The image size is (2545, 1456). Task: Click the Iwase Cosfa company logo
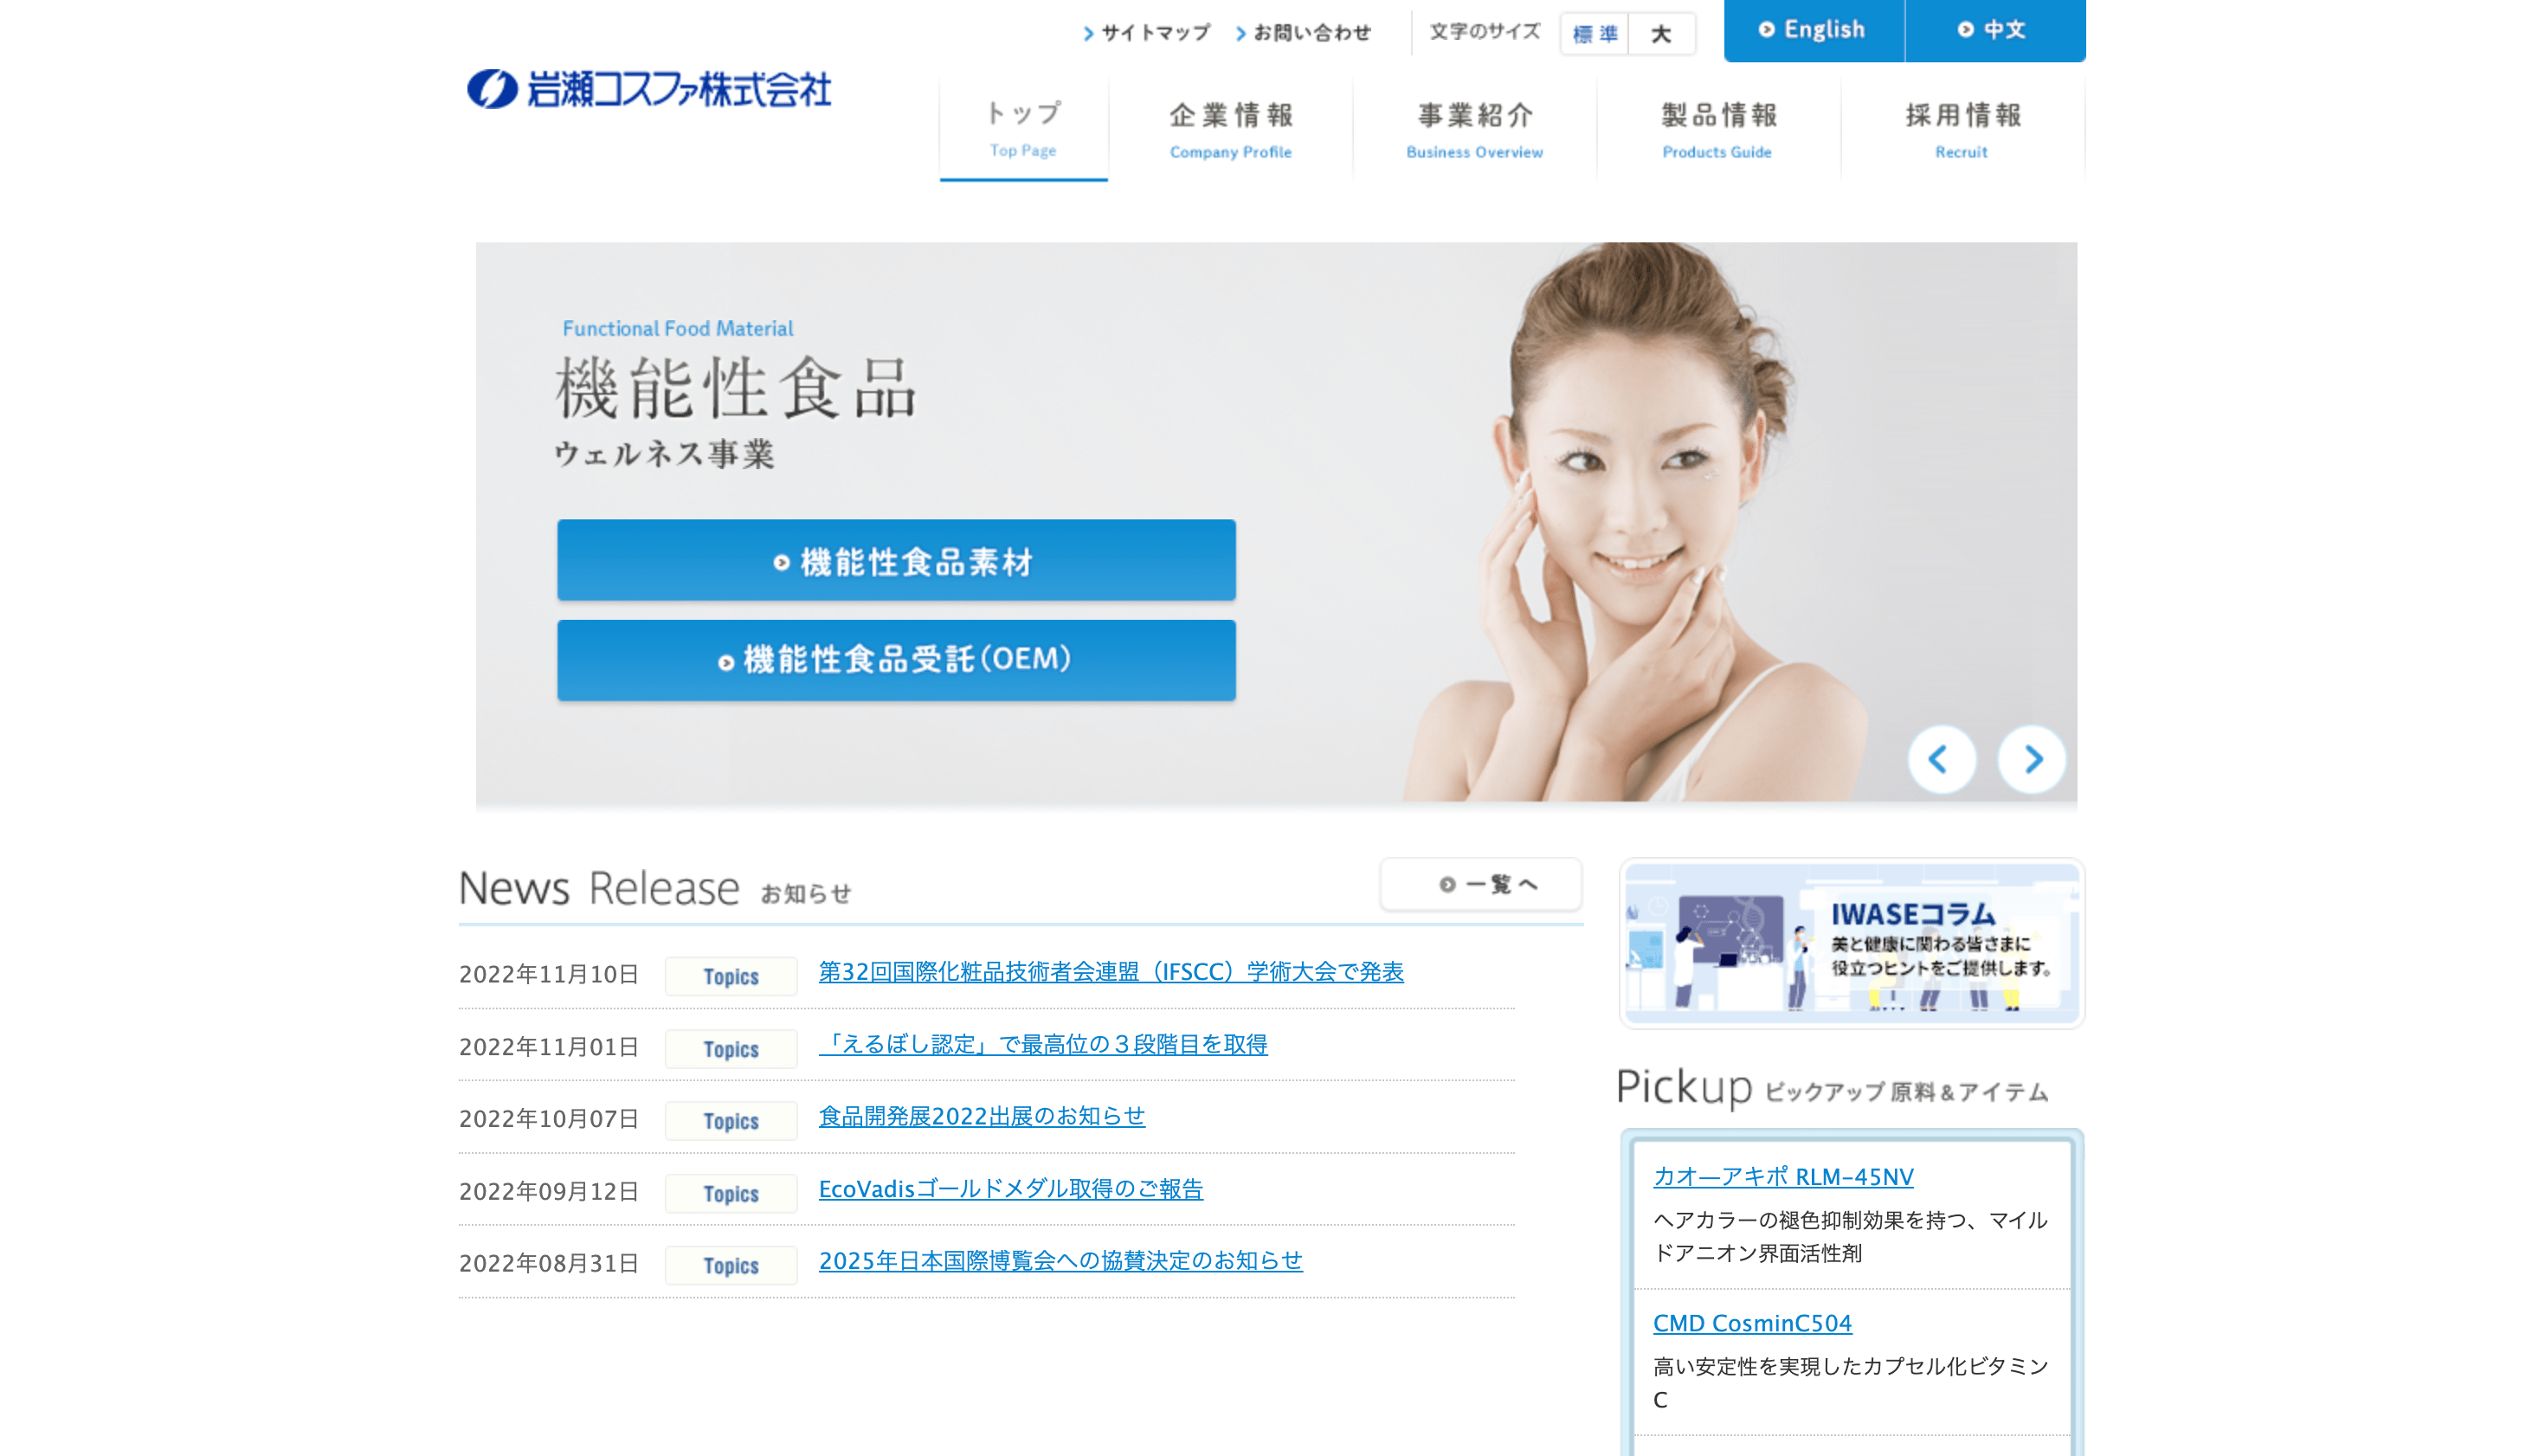pyautogui.click(x=649, y=89)
